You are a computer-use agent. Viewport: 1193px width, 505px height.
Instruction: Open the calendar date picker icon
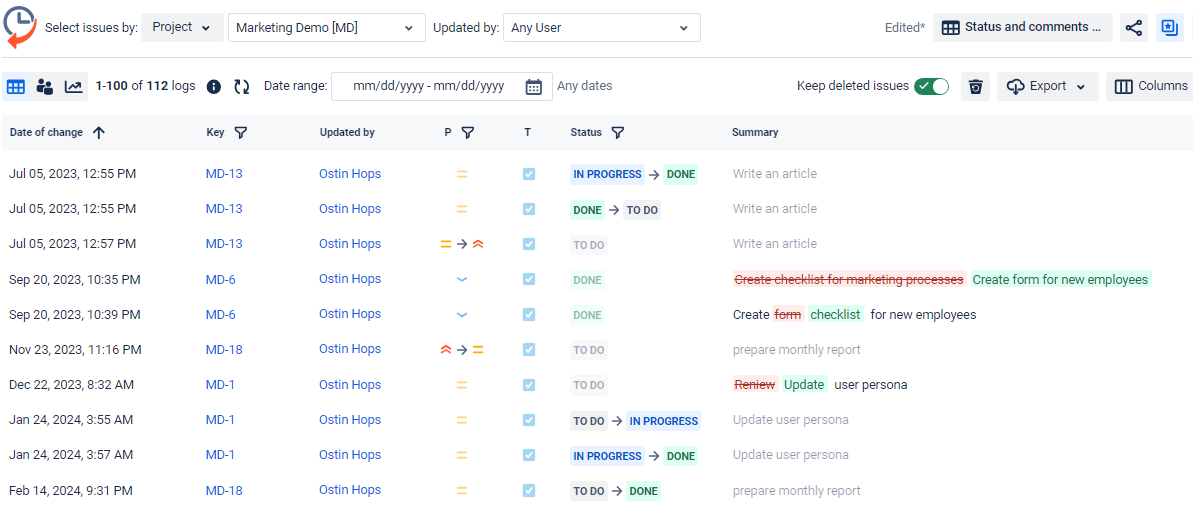[534, 87]
